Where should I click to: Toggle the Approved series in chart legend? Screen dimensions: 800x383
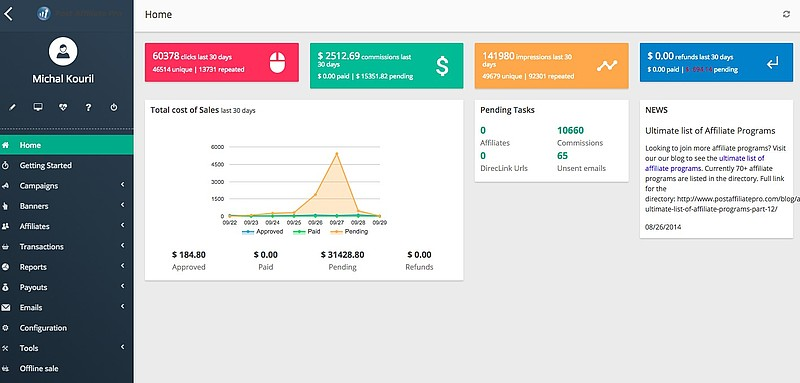(262, 231)
